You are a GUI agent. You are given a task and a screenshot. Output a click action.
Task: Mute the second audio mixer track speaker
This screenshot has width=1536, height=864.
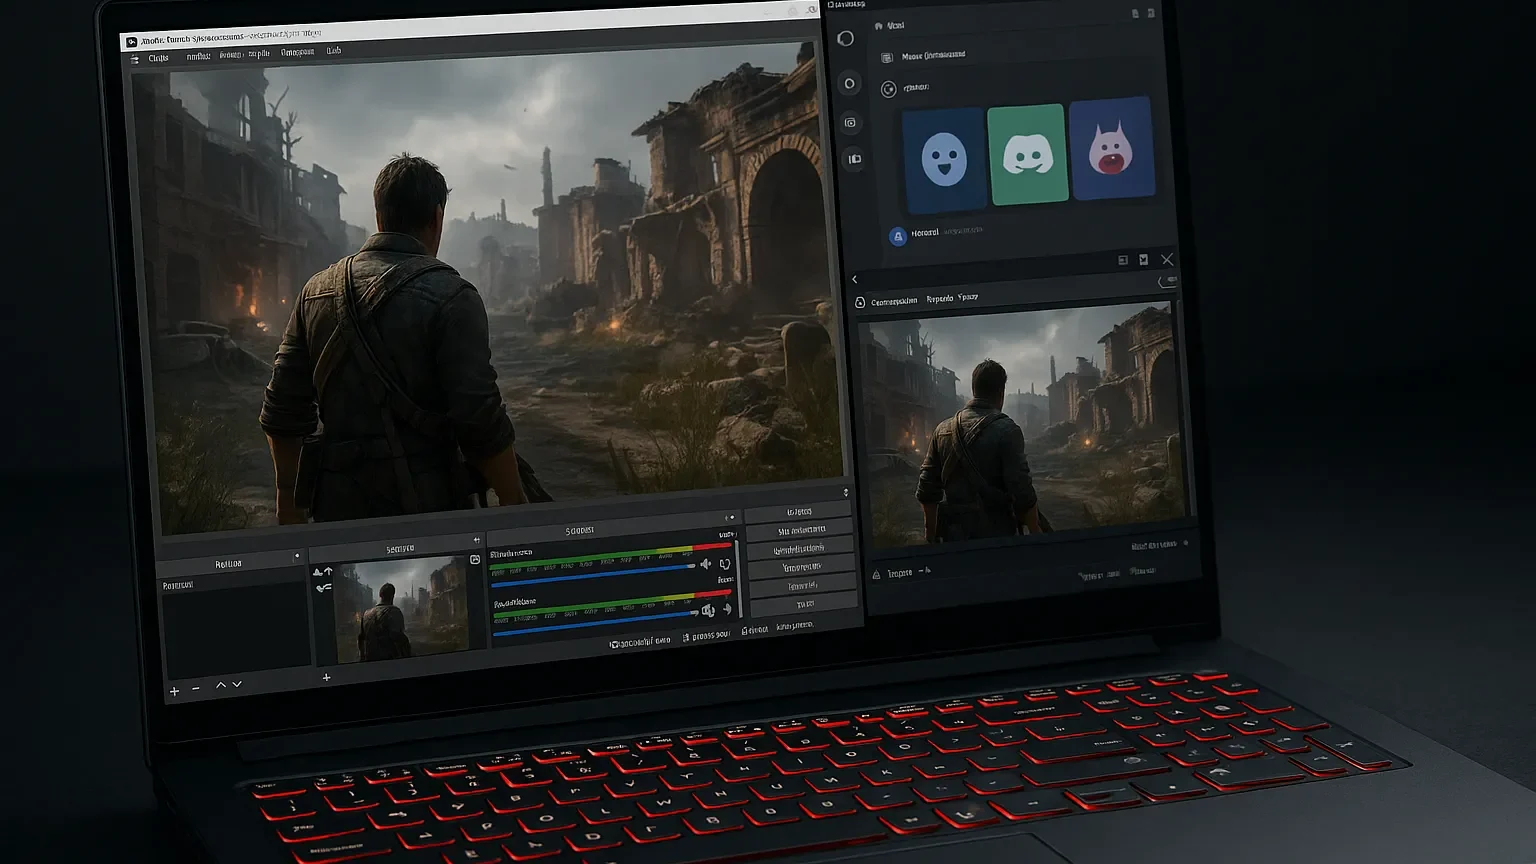click(x=708, y=610)
